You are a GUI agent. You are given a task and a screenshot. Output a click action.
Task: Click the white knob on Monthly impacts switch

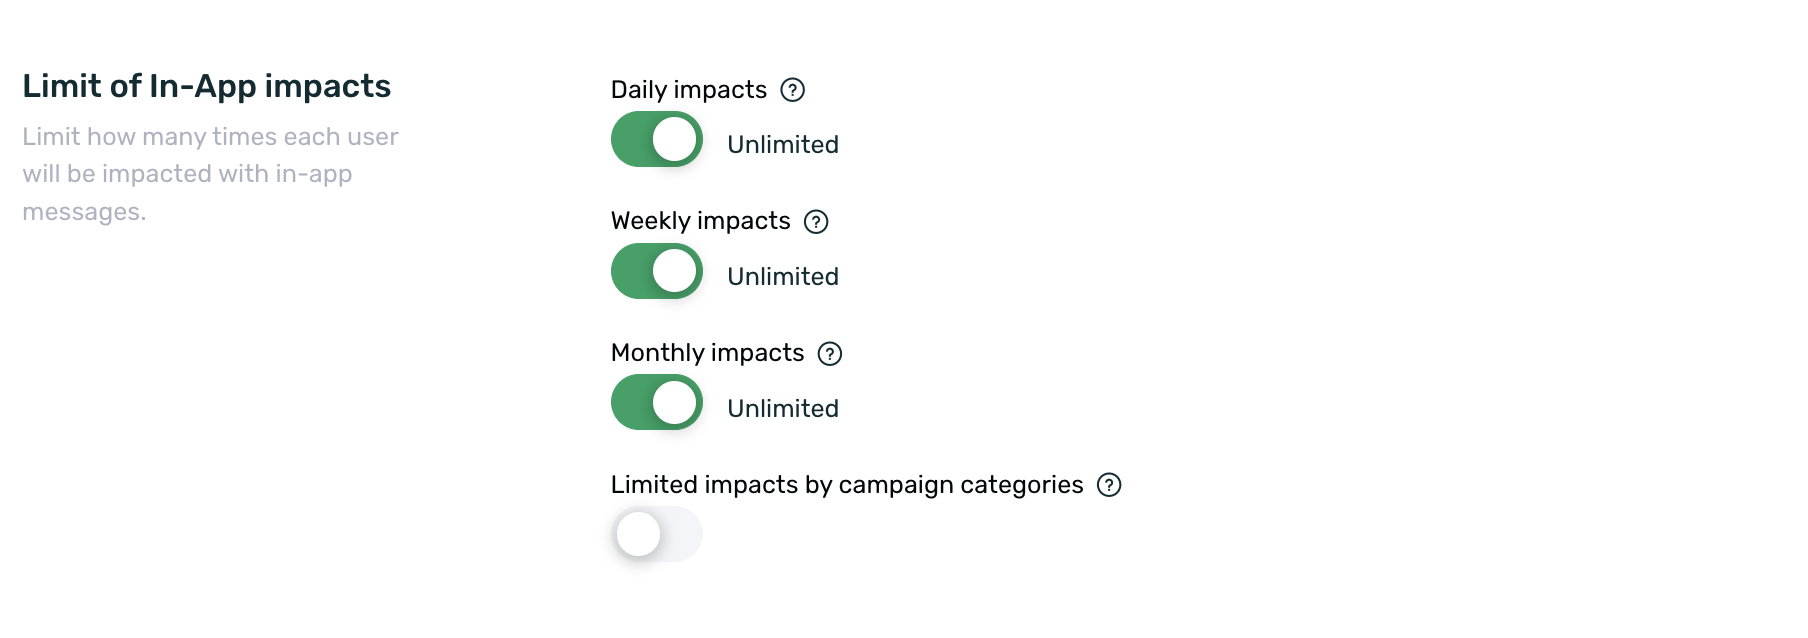(x=675, y=402)
